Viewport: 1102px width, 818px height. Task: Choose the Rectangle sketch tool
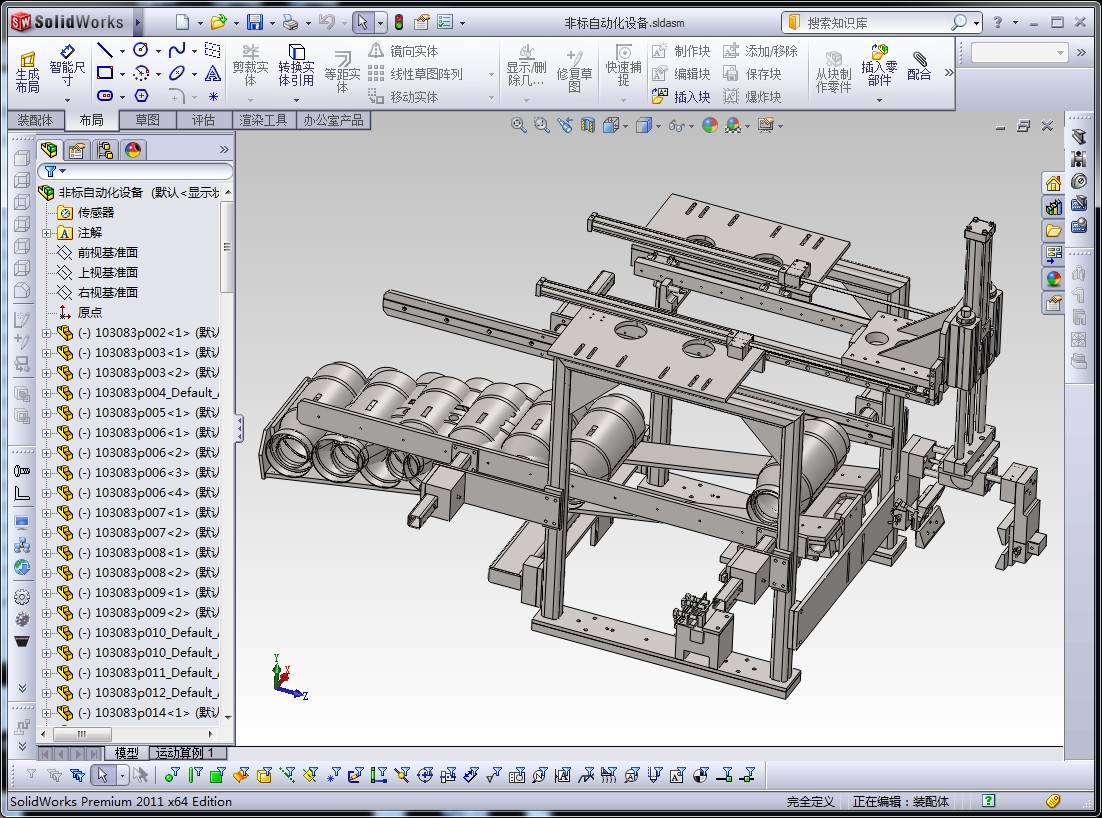point(105,73)
